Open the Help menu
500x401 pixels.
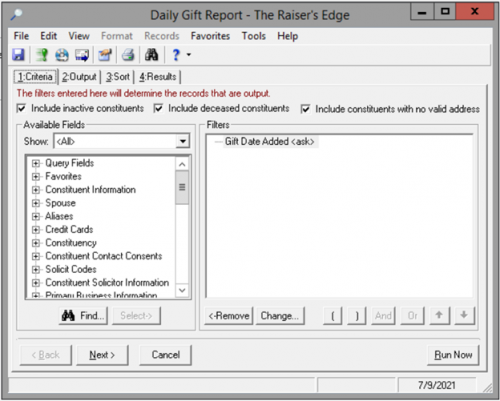pos(288,36)
